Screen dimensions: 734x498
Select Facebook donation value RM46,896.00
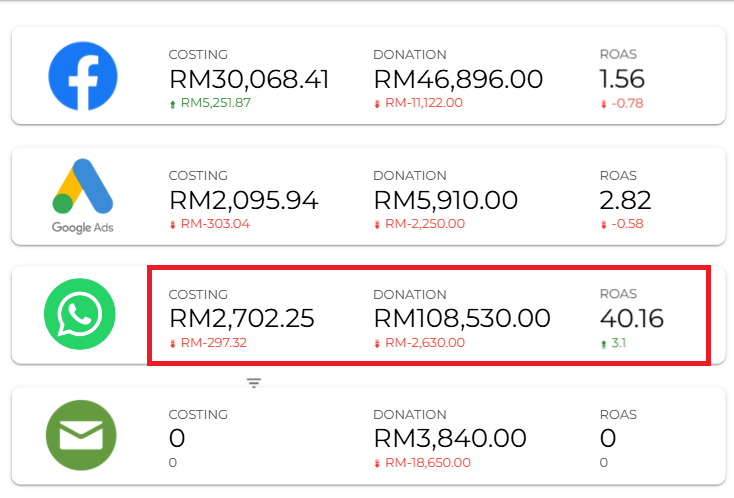[458, 79]
